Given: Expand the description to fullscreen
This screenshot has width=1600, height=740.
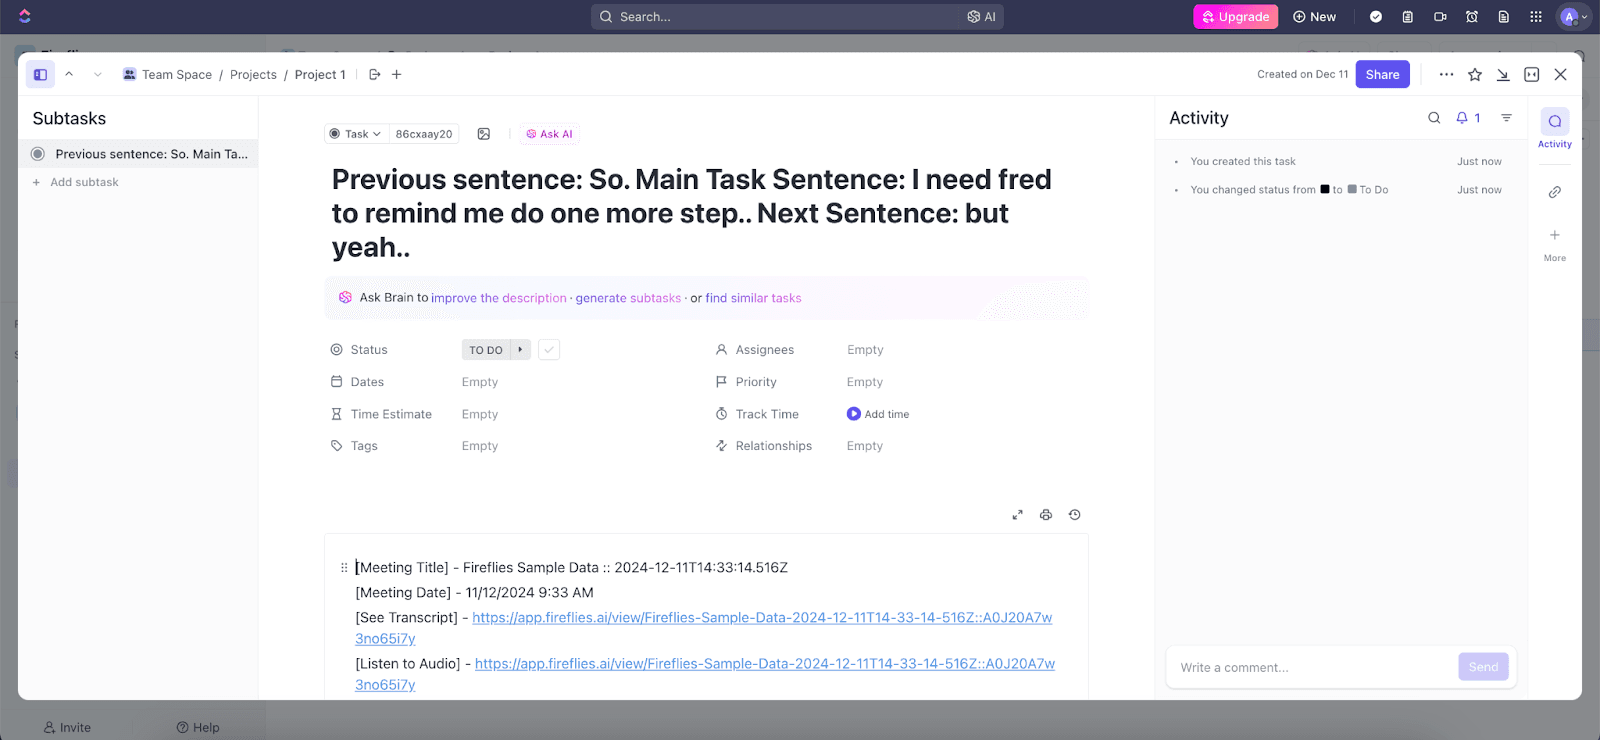Looking at the screenshot, I should point(1017,515).
